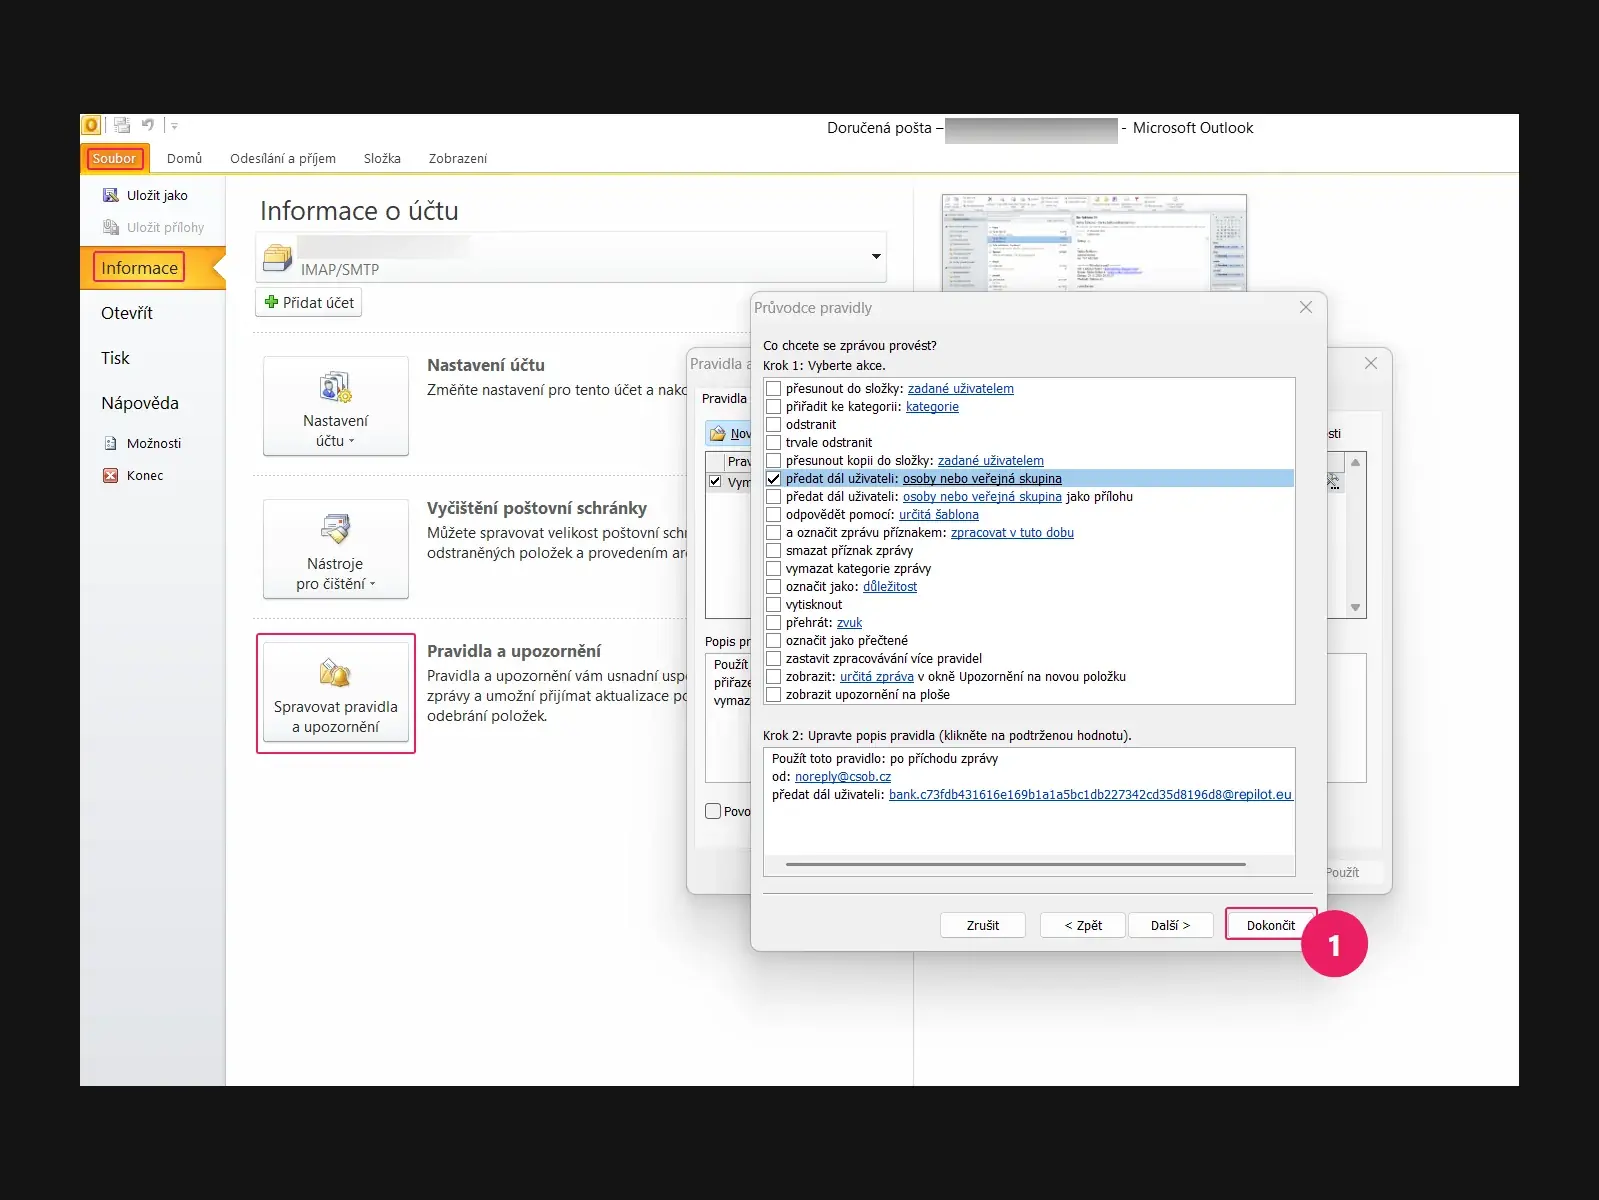Expand the IMAP/SMTP account selector dropdown
This screenshot has height=1200, width=1599.
tap(876, 257)
